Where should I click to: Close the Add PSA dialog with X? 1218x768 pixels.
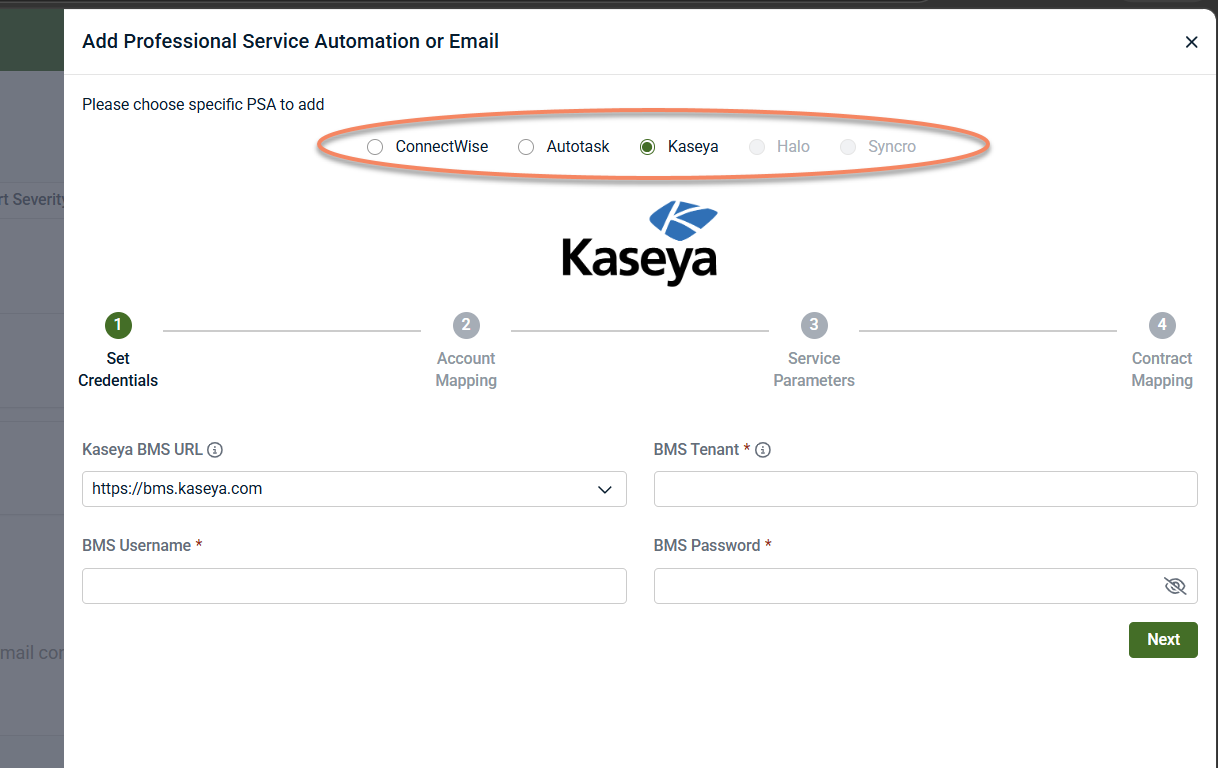[1191, 42]
